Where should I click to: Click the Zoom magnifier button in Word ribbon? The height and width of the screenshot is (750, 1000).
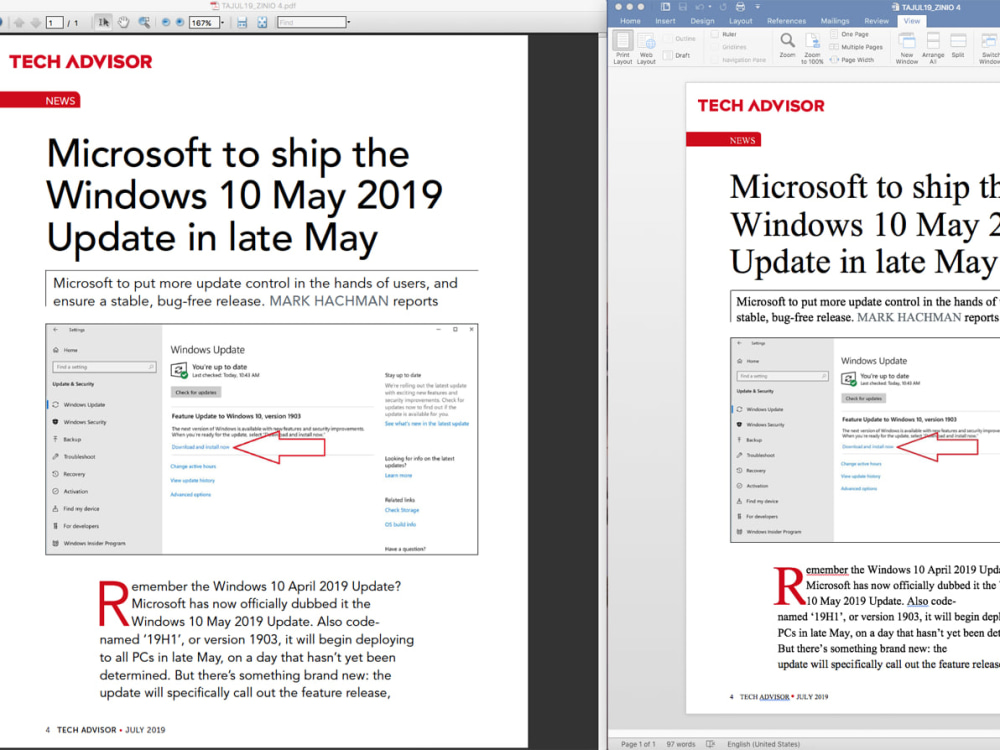point(788,45)
